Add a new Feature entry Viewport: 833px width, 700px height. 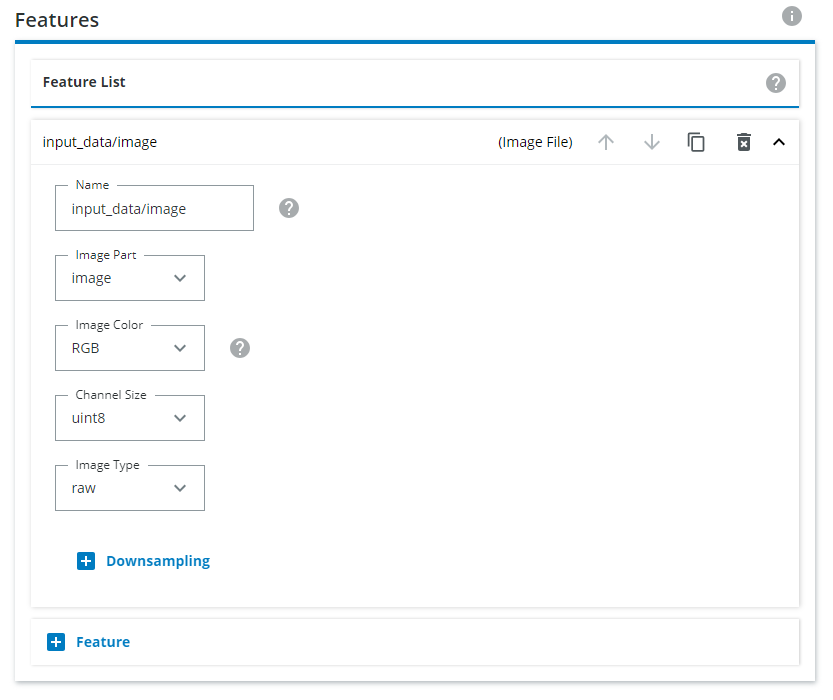click(88, 642)
